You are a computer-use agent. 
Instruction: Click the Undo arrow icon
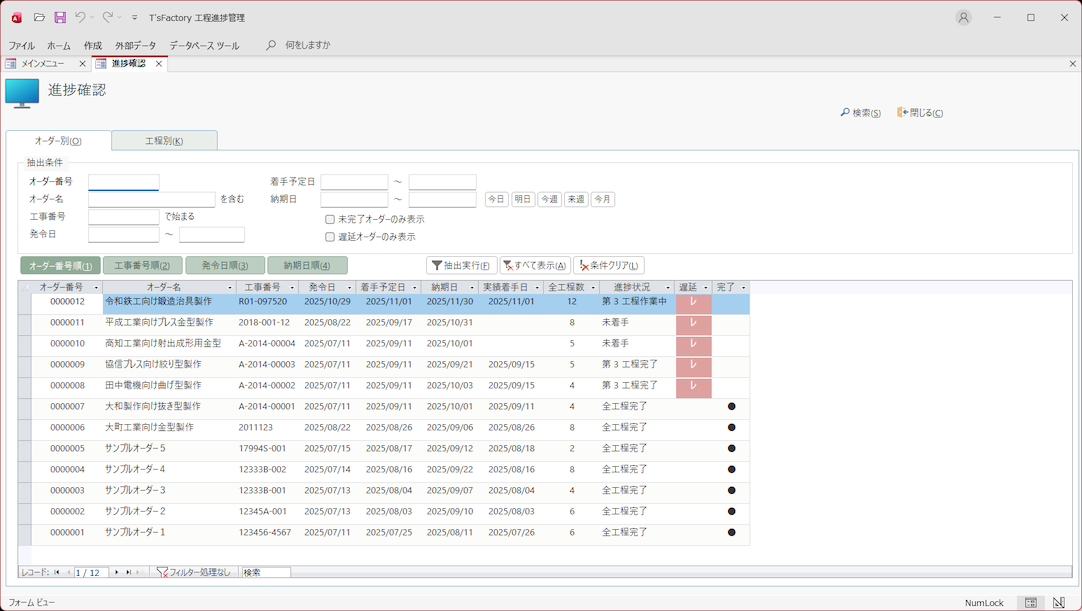pyautogui.click(x=80, y=17)
